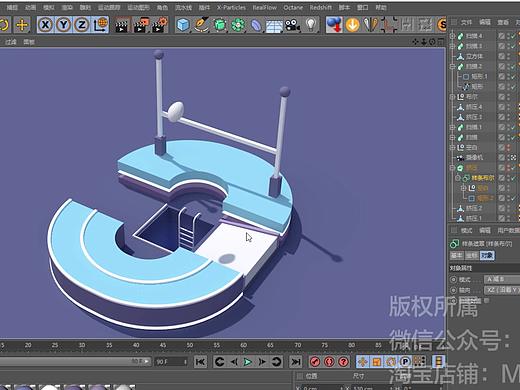This screenshot has width=520, height=390.
Task: Edit the 90 F end frame field
Action: pos(171,362)
